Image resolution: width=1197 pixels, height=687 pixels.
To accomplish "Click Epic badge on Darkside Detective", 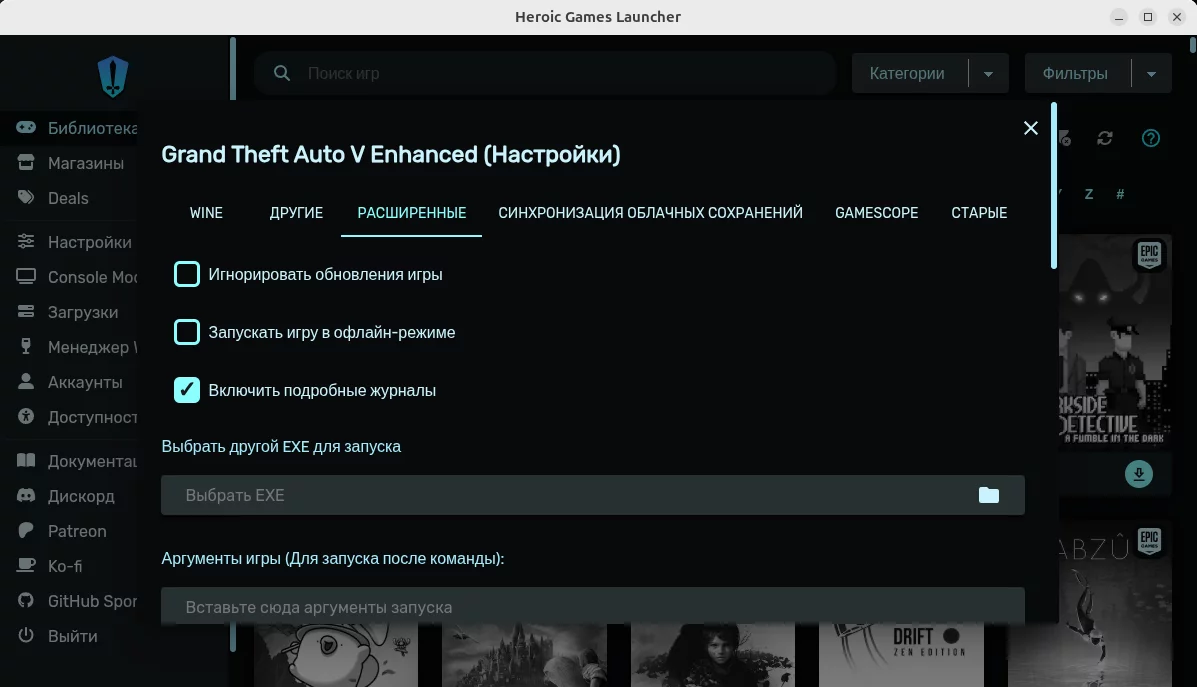I will [x=1149, y=255].
